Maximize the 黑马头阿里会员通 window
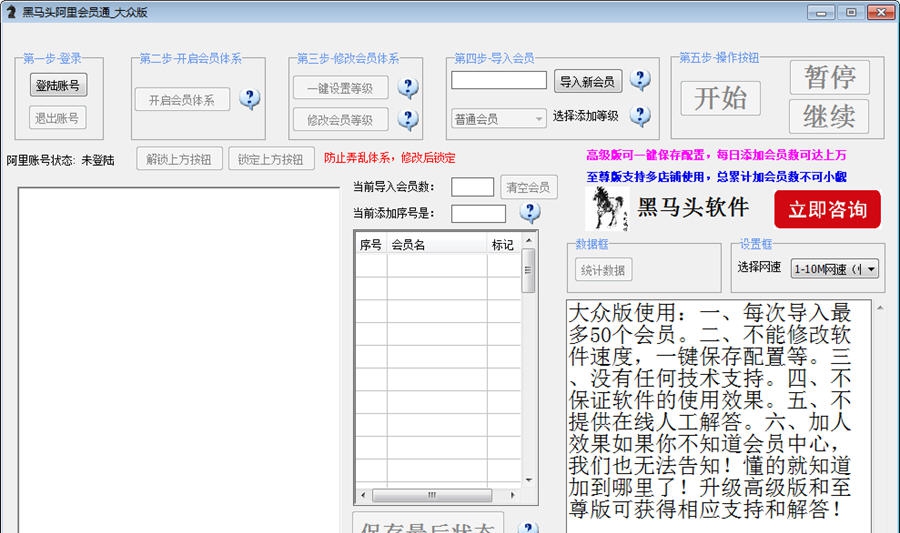Viewport: 900px width, 533px height. 851,12
